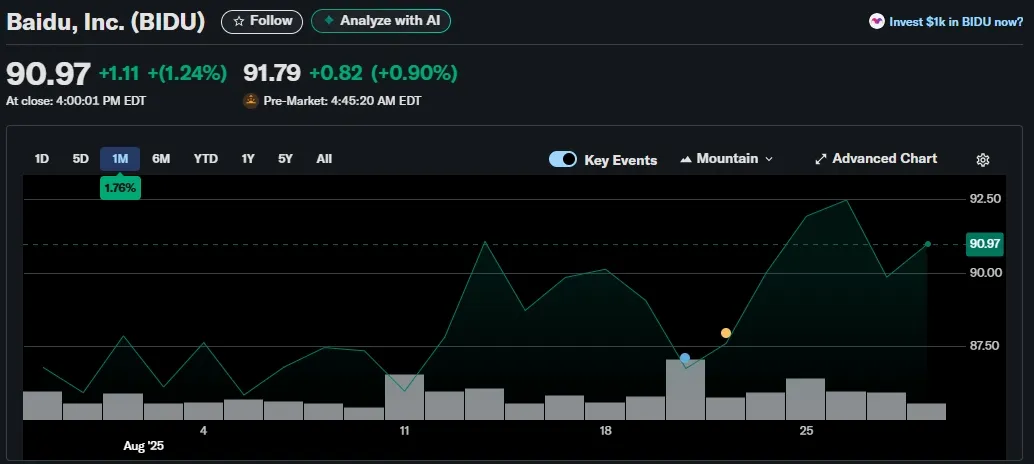Click the pink round icon beside Invest $1k
Screen dimensions: 1034x464
click(876, 22)
